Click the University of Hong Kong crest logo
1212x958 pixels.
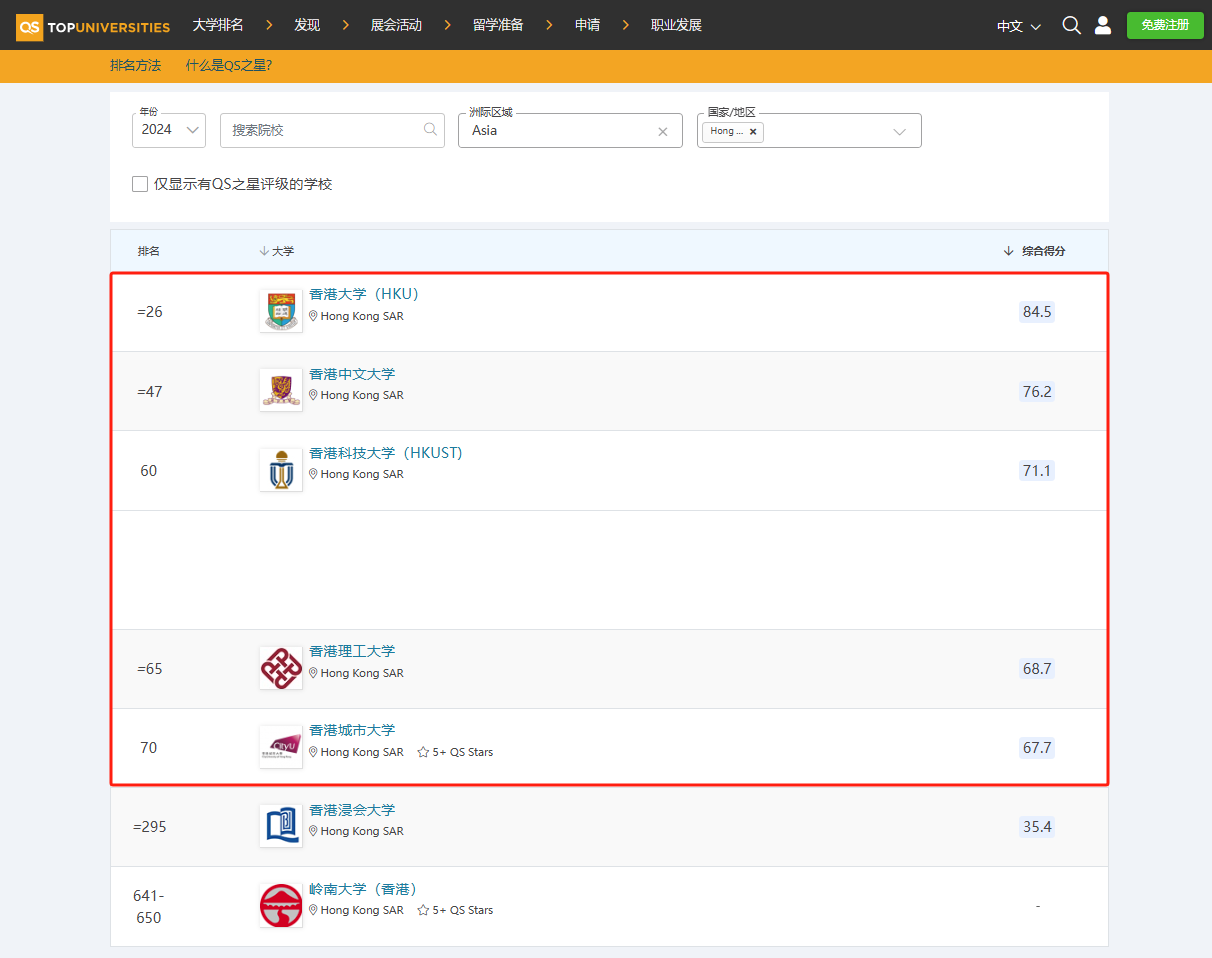click(280, 311)
